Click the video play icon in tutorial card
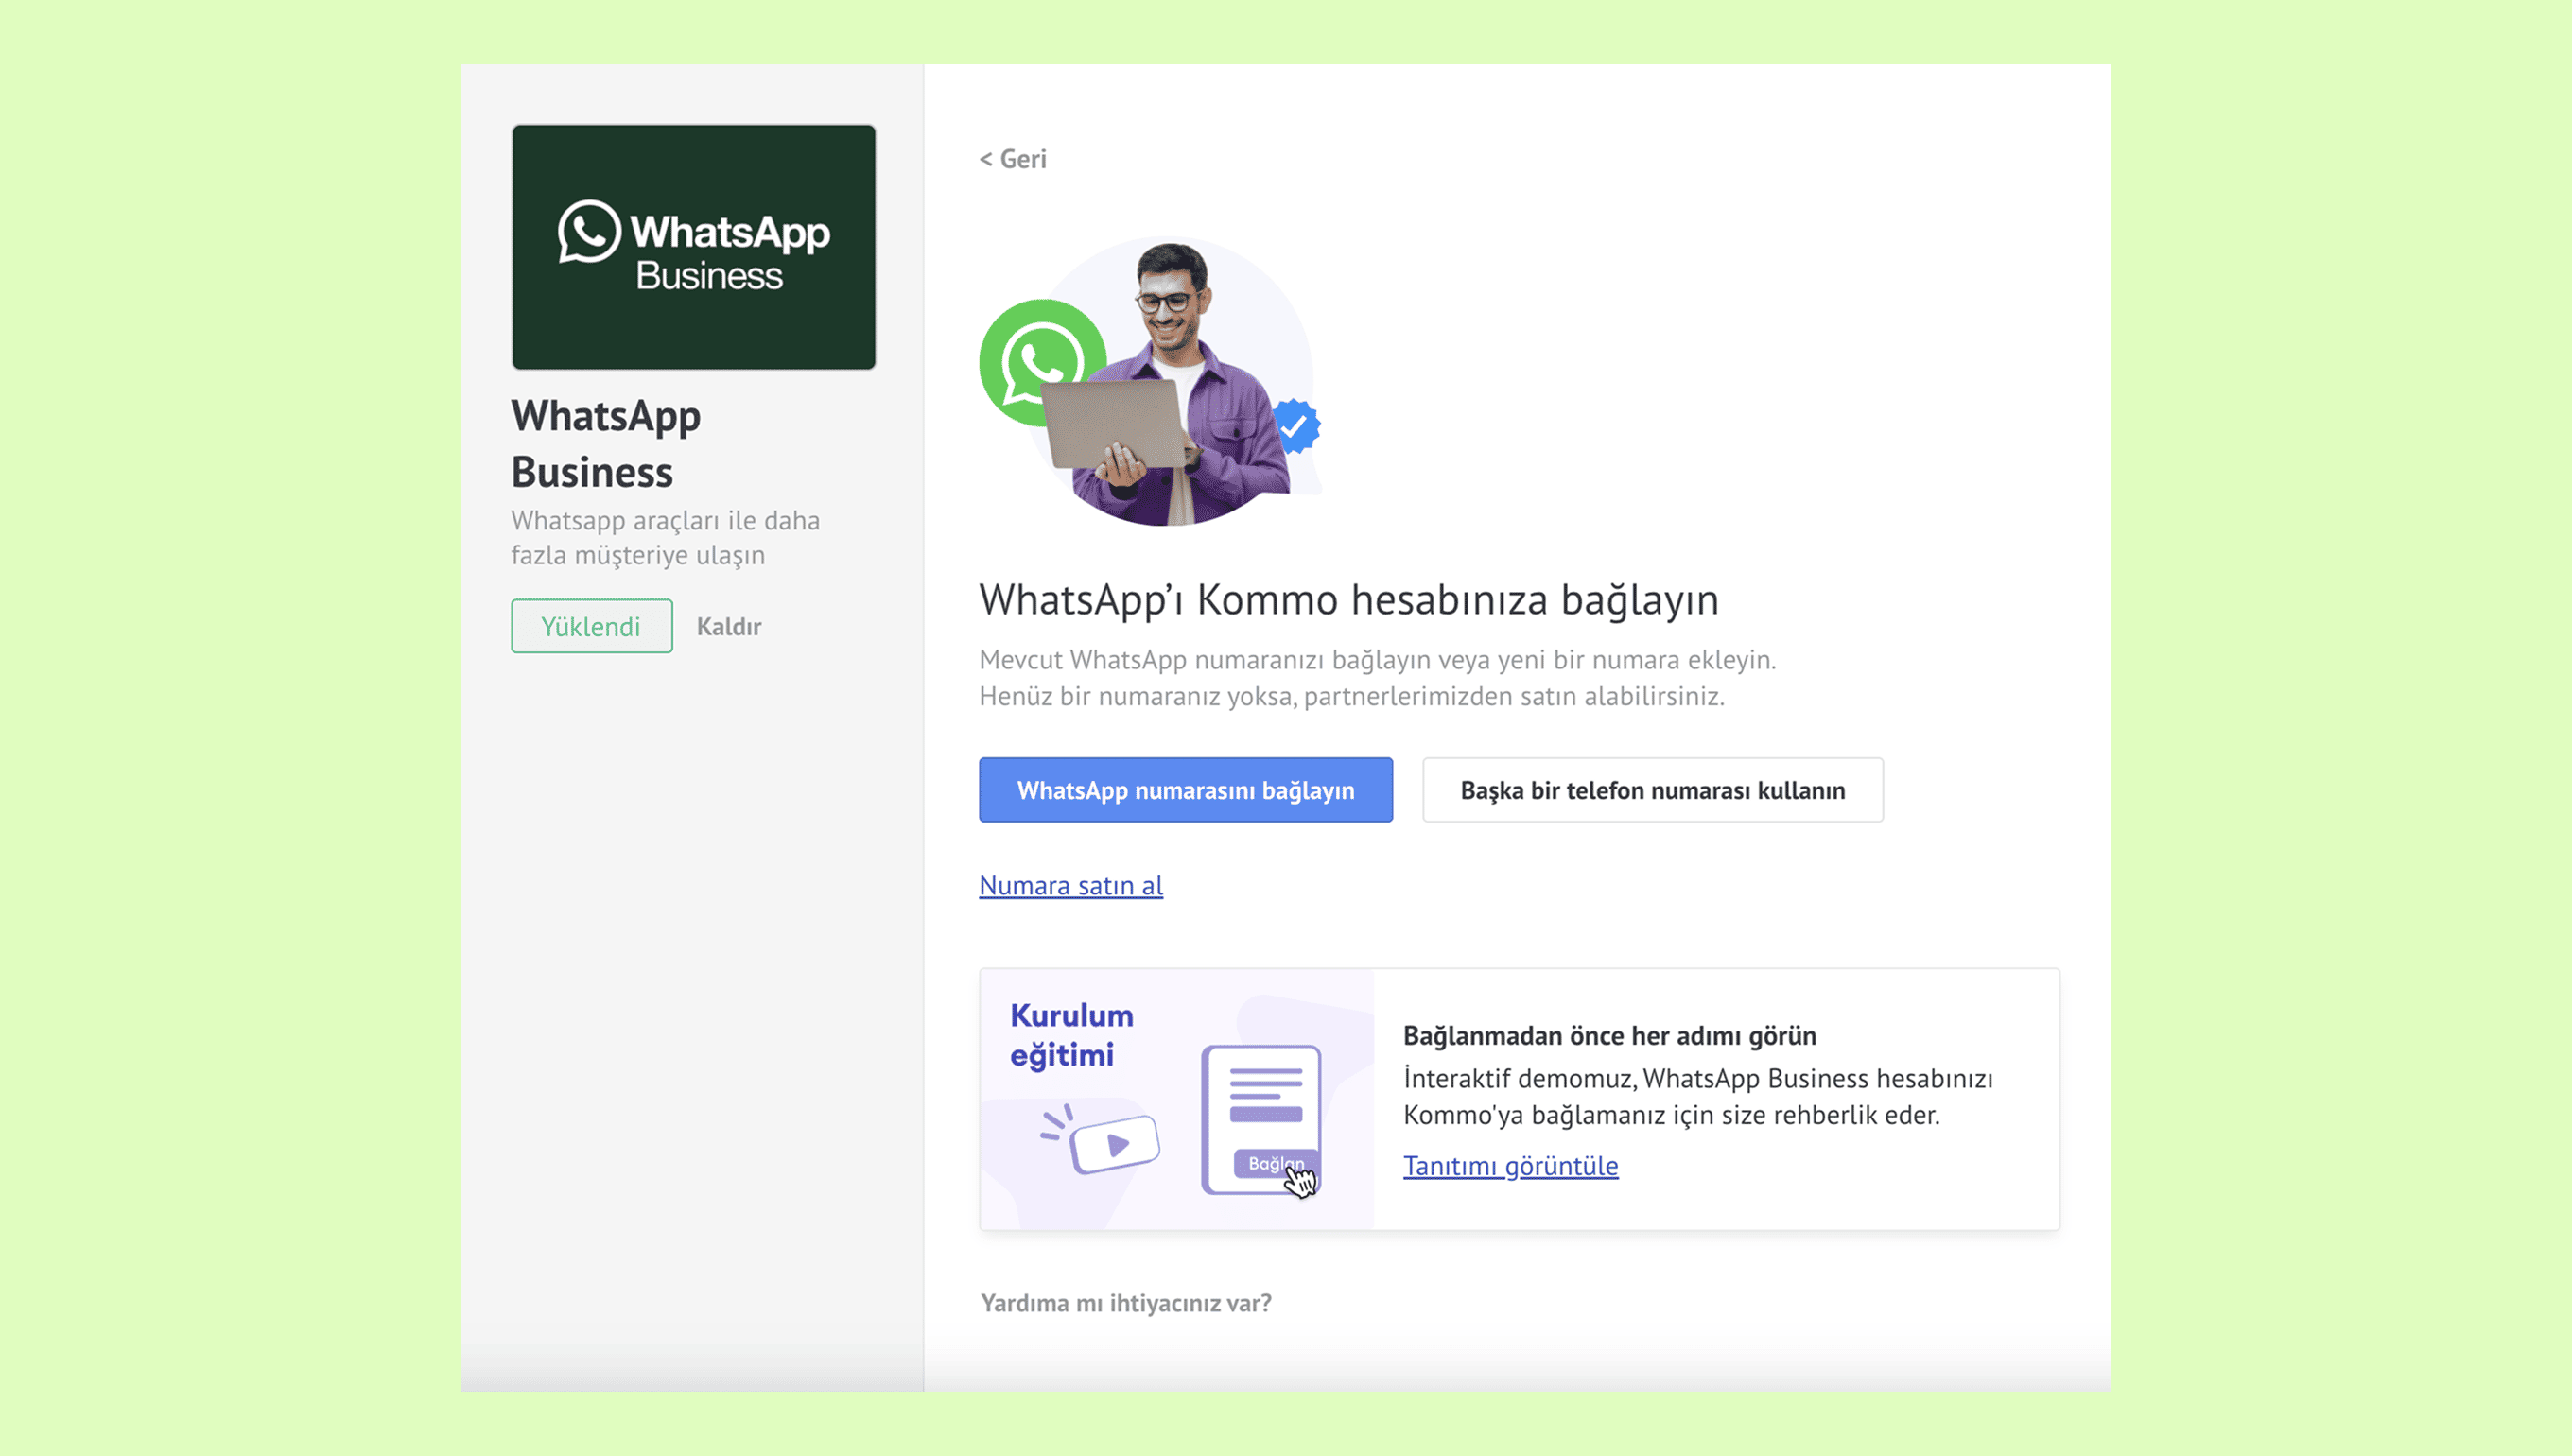 pos(1115,1144)
